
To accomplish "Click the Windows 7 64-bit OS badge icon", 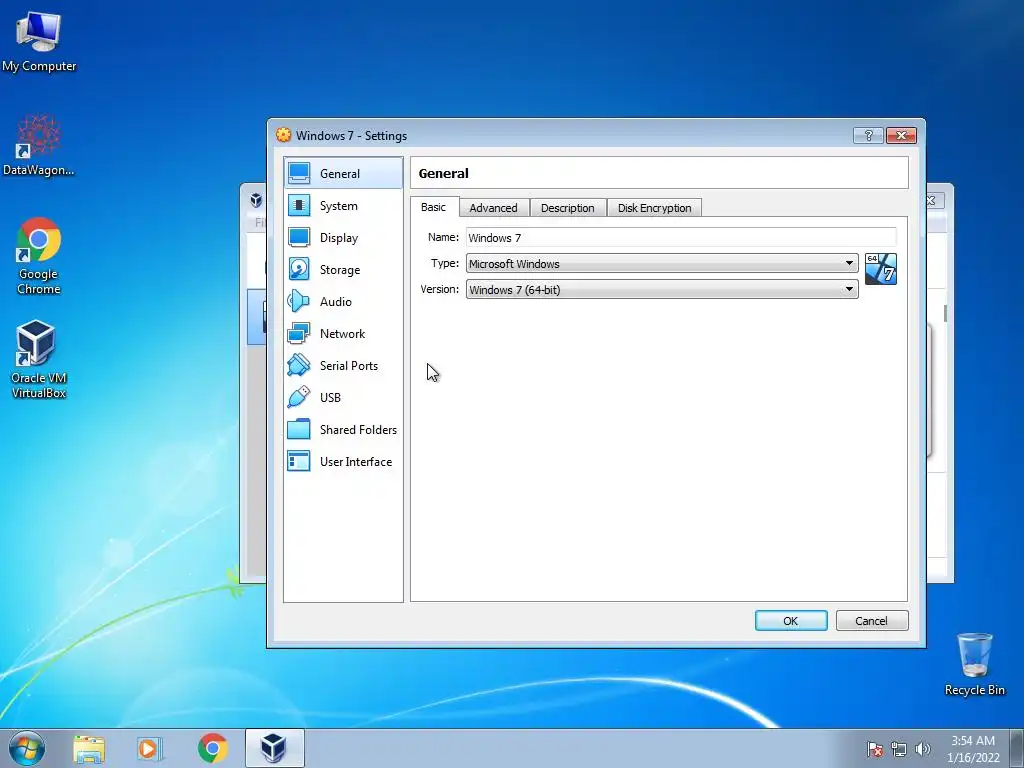I will pyautogui.click(x=880, y=269).
